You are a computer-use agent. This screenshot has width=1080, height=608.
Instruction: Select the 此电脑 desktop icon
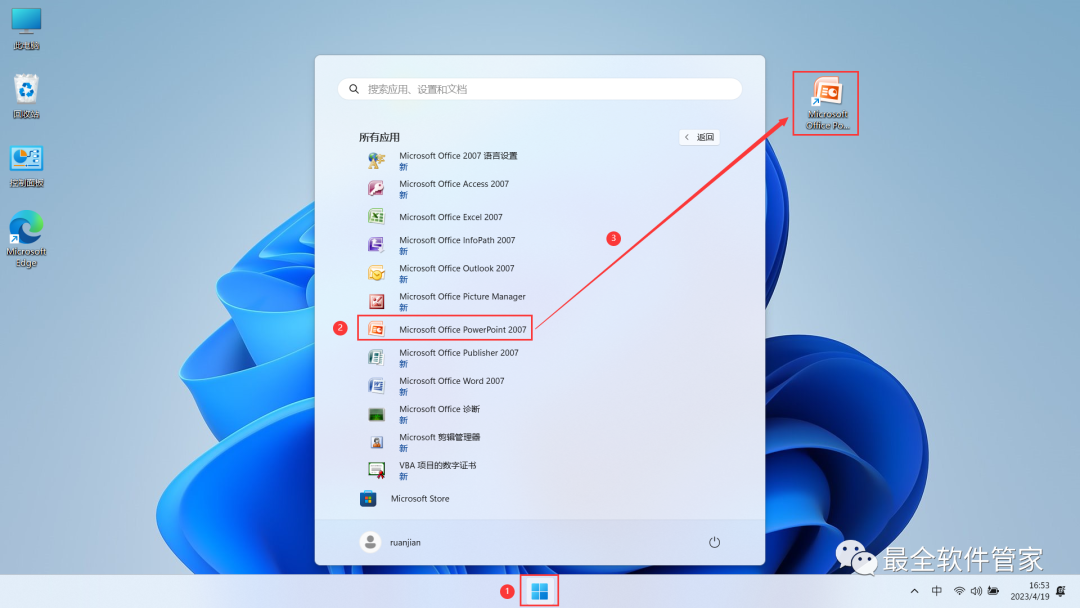[26, 29]
